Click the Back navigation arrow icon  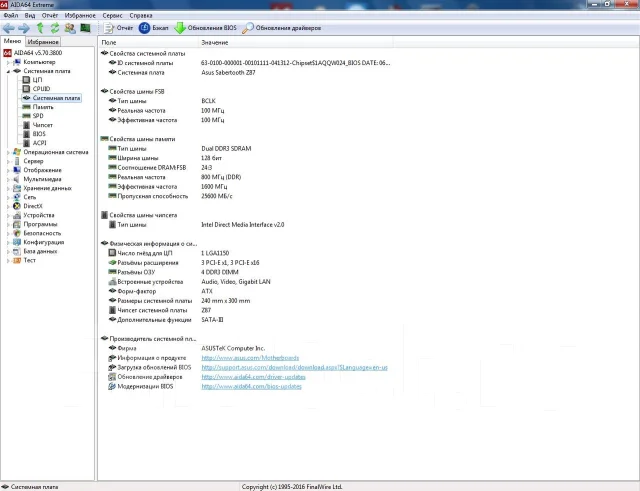[x=9, y=28]
